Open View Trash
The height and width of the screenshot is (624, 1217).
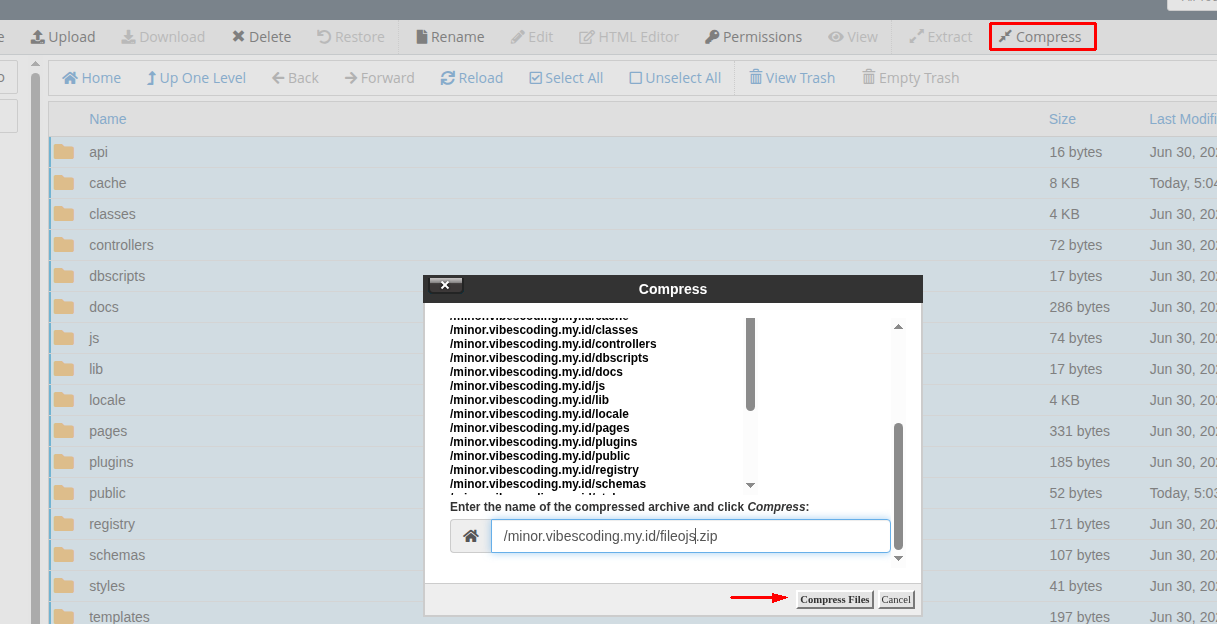click(792, 78)
